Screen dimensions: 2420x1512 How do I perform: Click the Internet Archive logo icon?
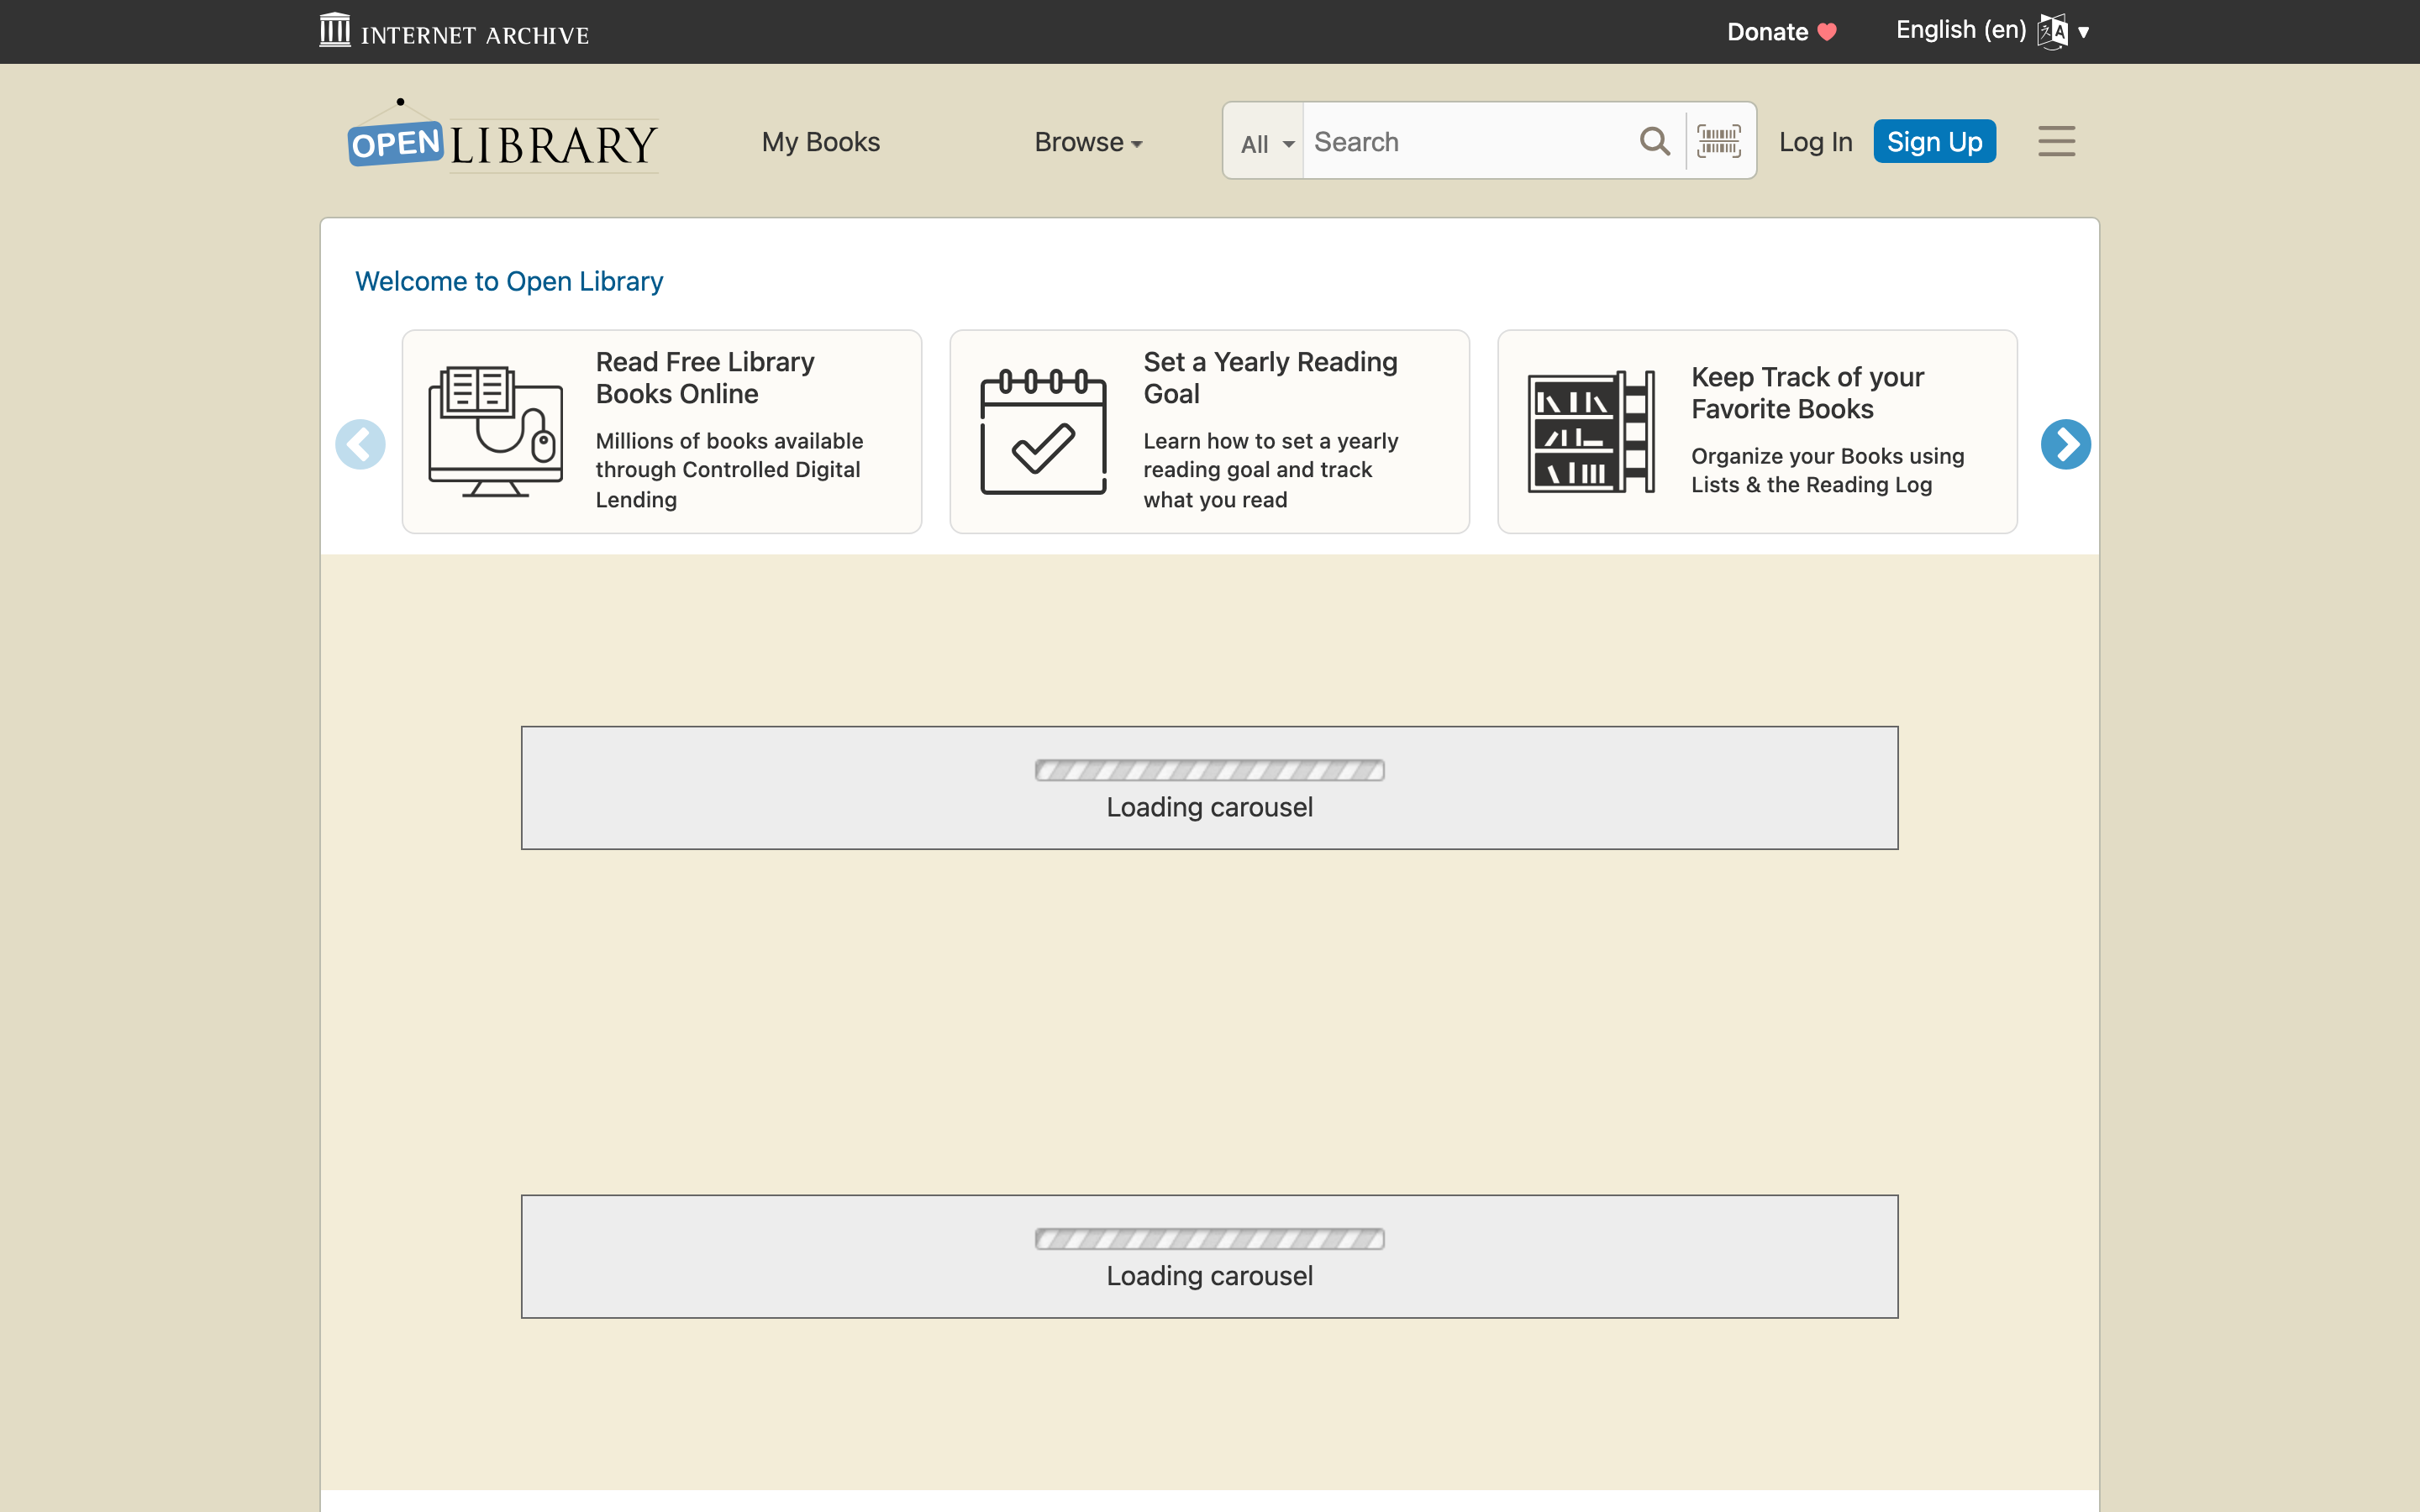335,30
